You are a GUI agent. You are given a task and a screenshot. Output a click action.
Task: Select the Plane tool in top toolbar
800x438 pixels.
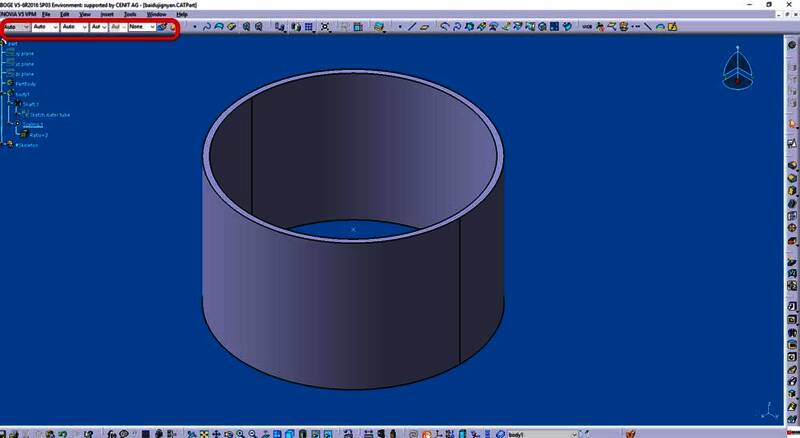pos(425,27)
